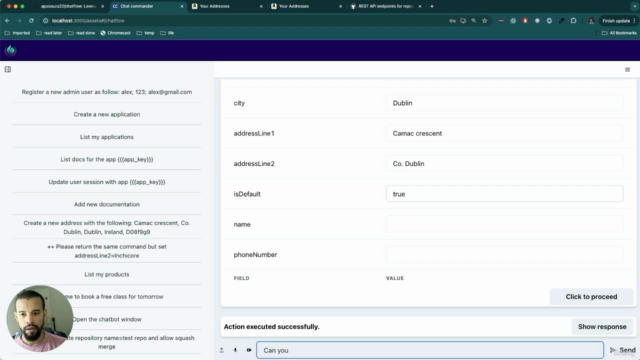Screen dimensions: 640x360
Task: Select 'Update user session with app' prompt
Action: [107, 182]
